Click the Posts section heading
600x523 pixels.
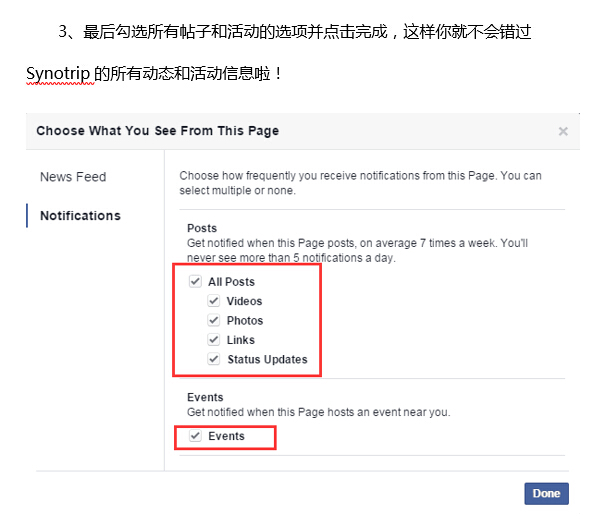coord(202,228)
